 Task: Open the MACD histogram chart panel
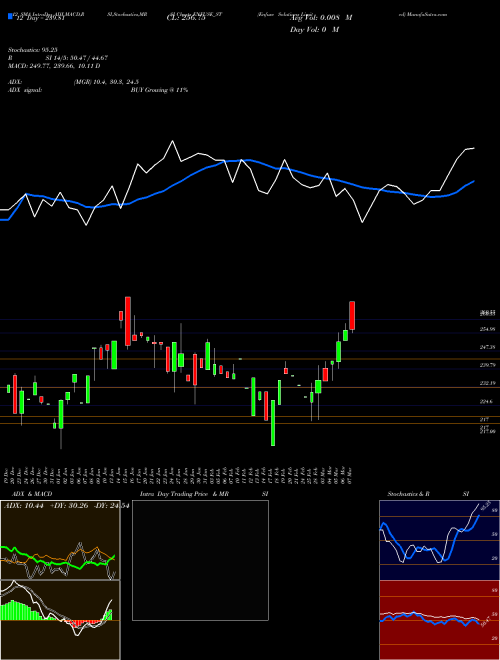60,620
